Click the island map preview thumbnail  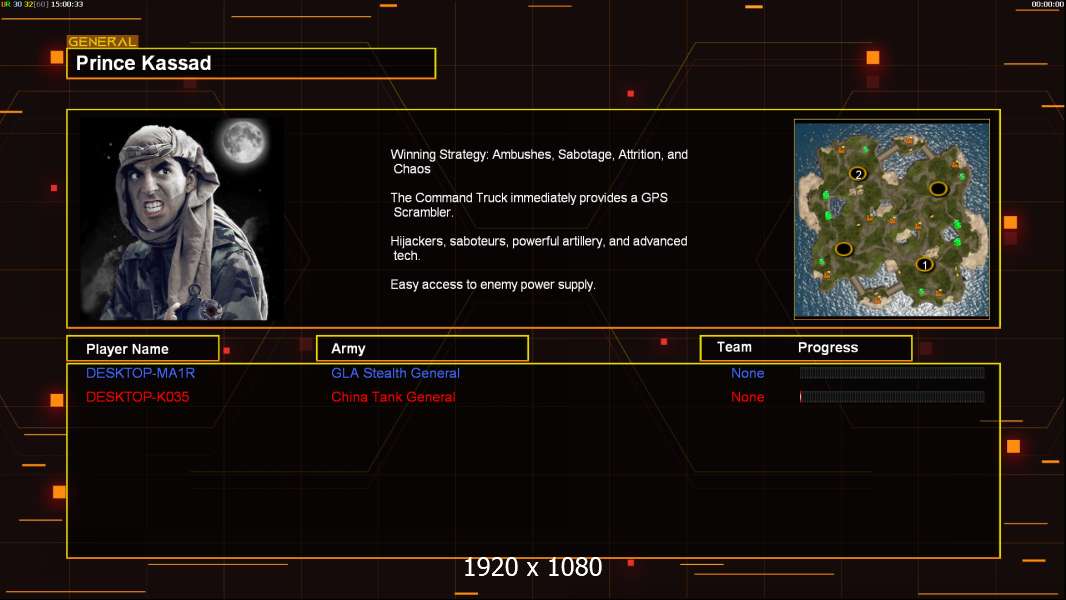[891, 219]
